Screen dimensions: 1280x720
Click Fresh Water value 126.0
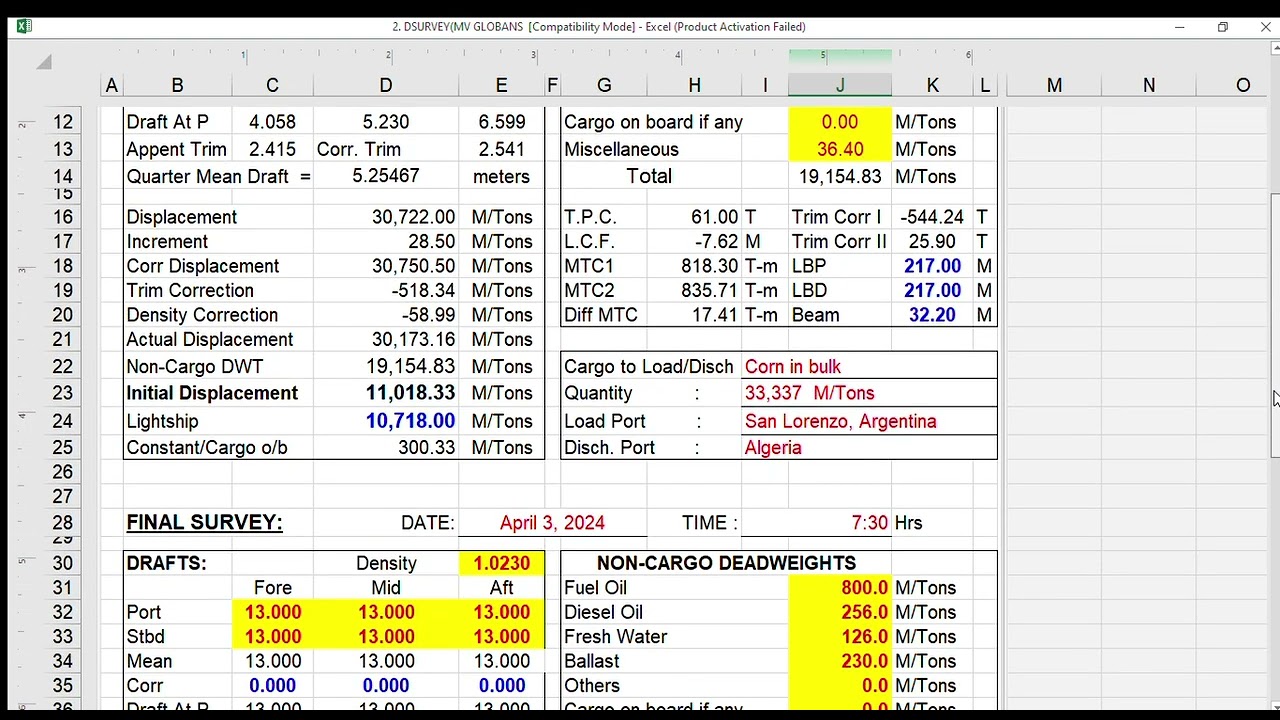tap(840, 637)
